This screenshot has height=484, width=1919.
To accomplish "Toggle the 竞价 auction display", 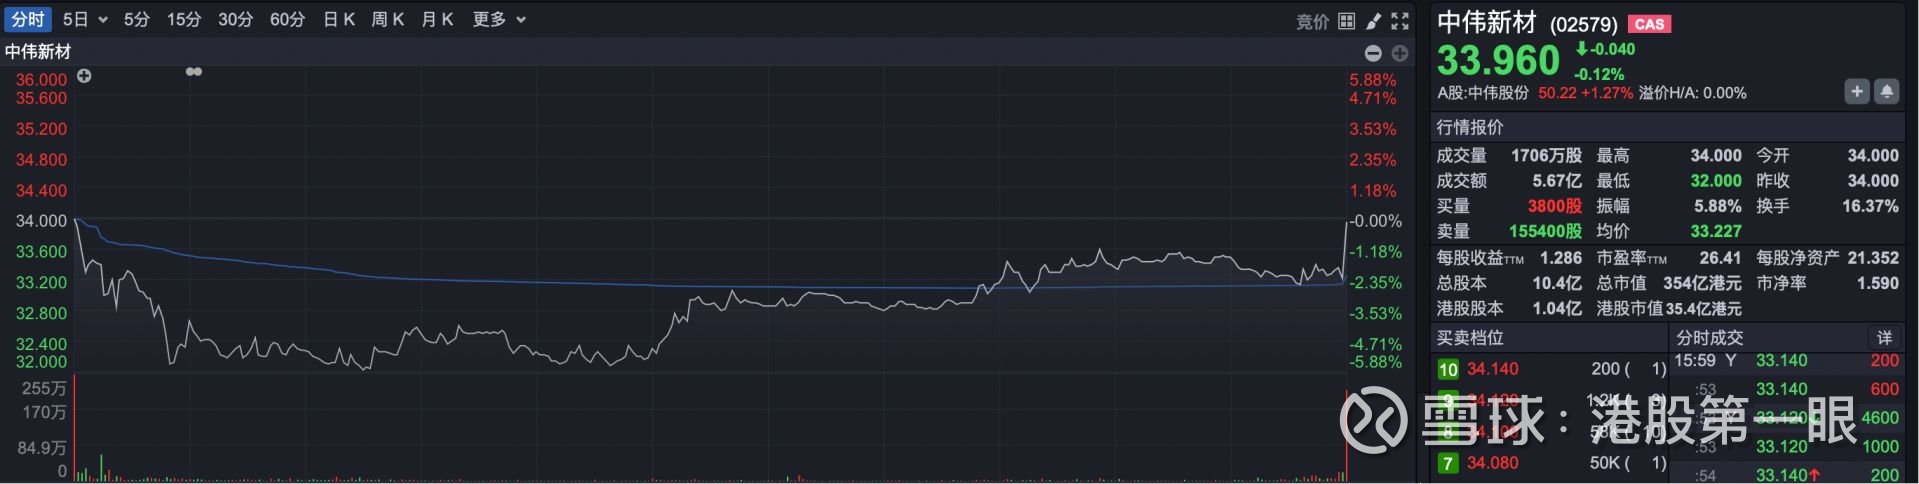I will [x=1312, y=21].
